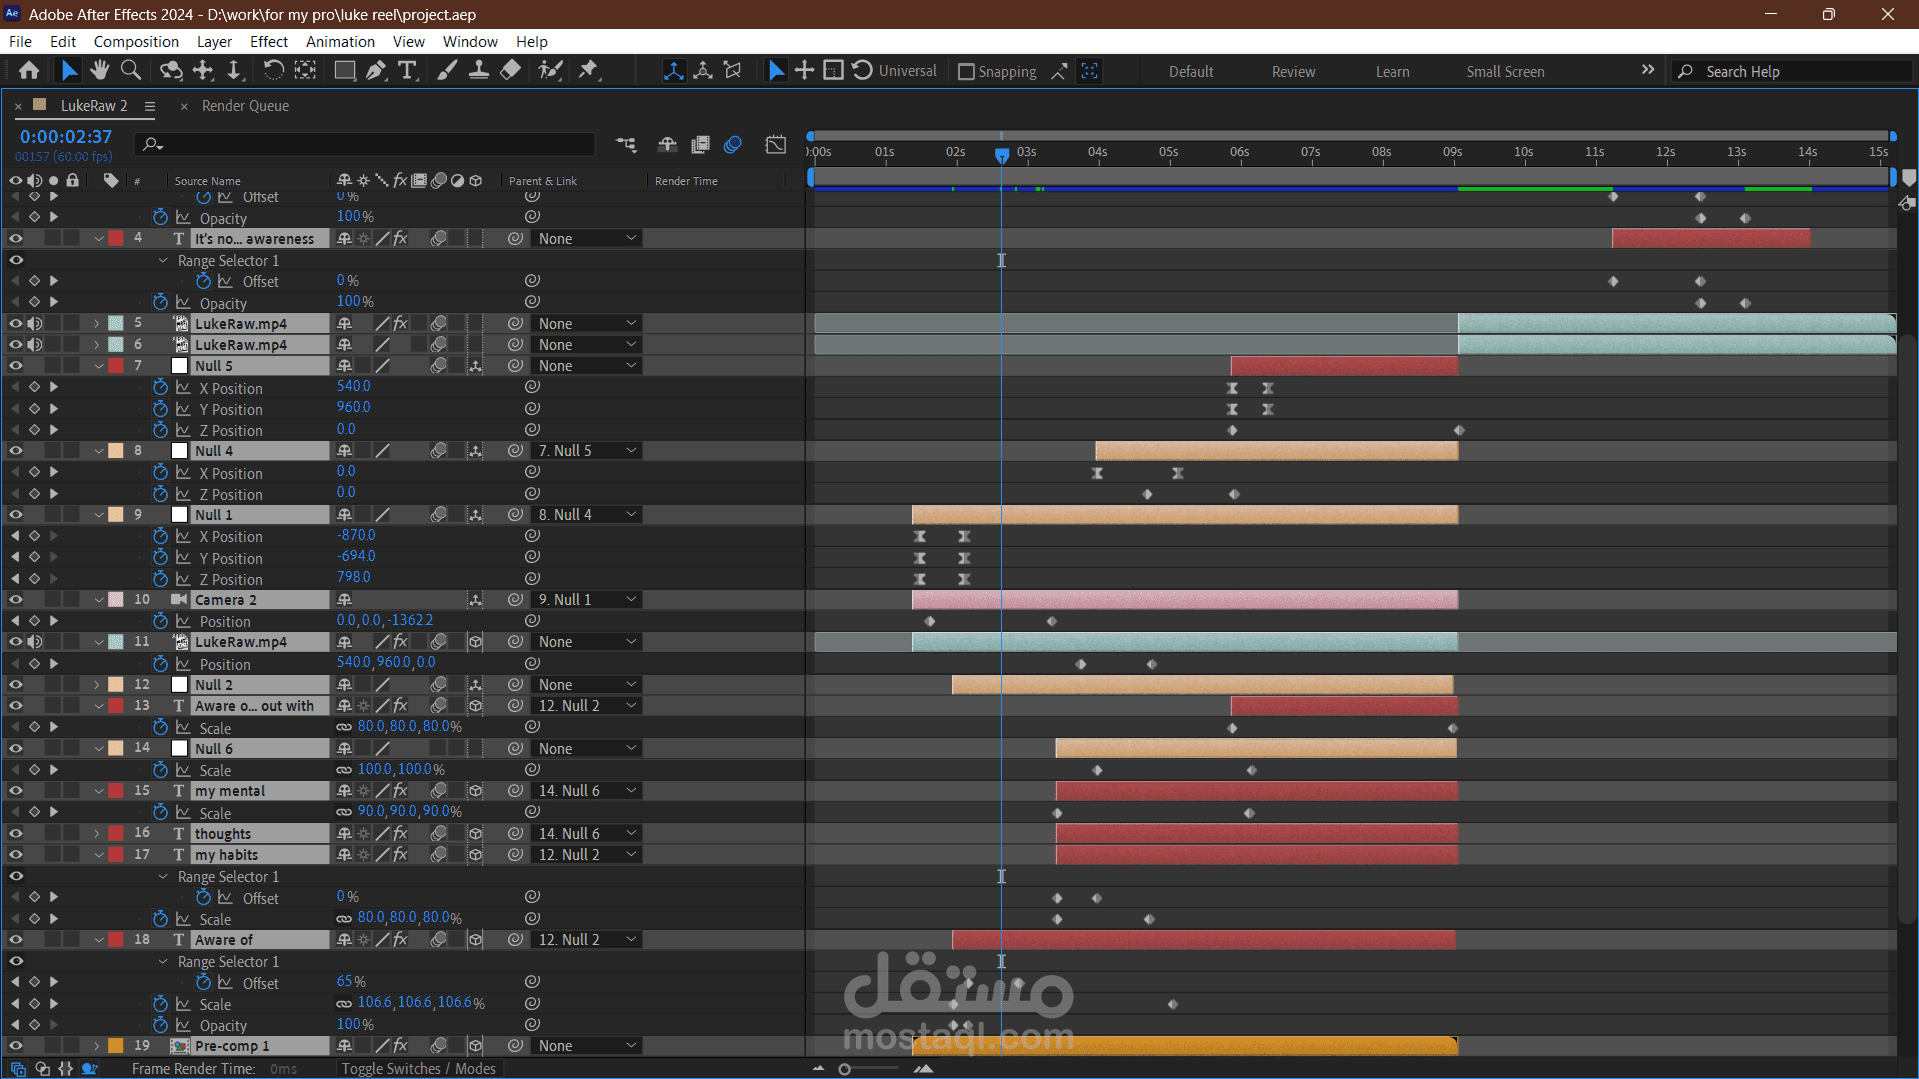Open the Layer menu
Image resolution: width=1919 pixels, height=1079 pixels.
(214, 41)
